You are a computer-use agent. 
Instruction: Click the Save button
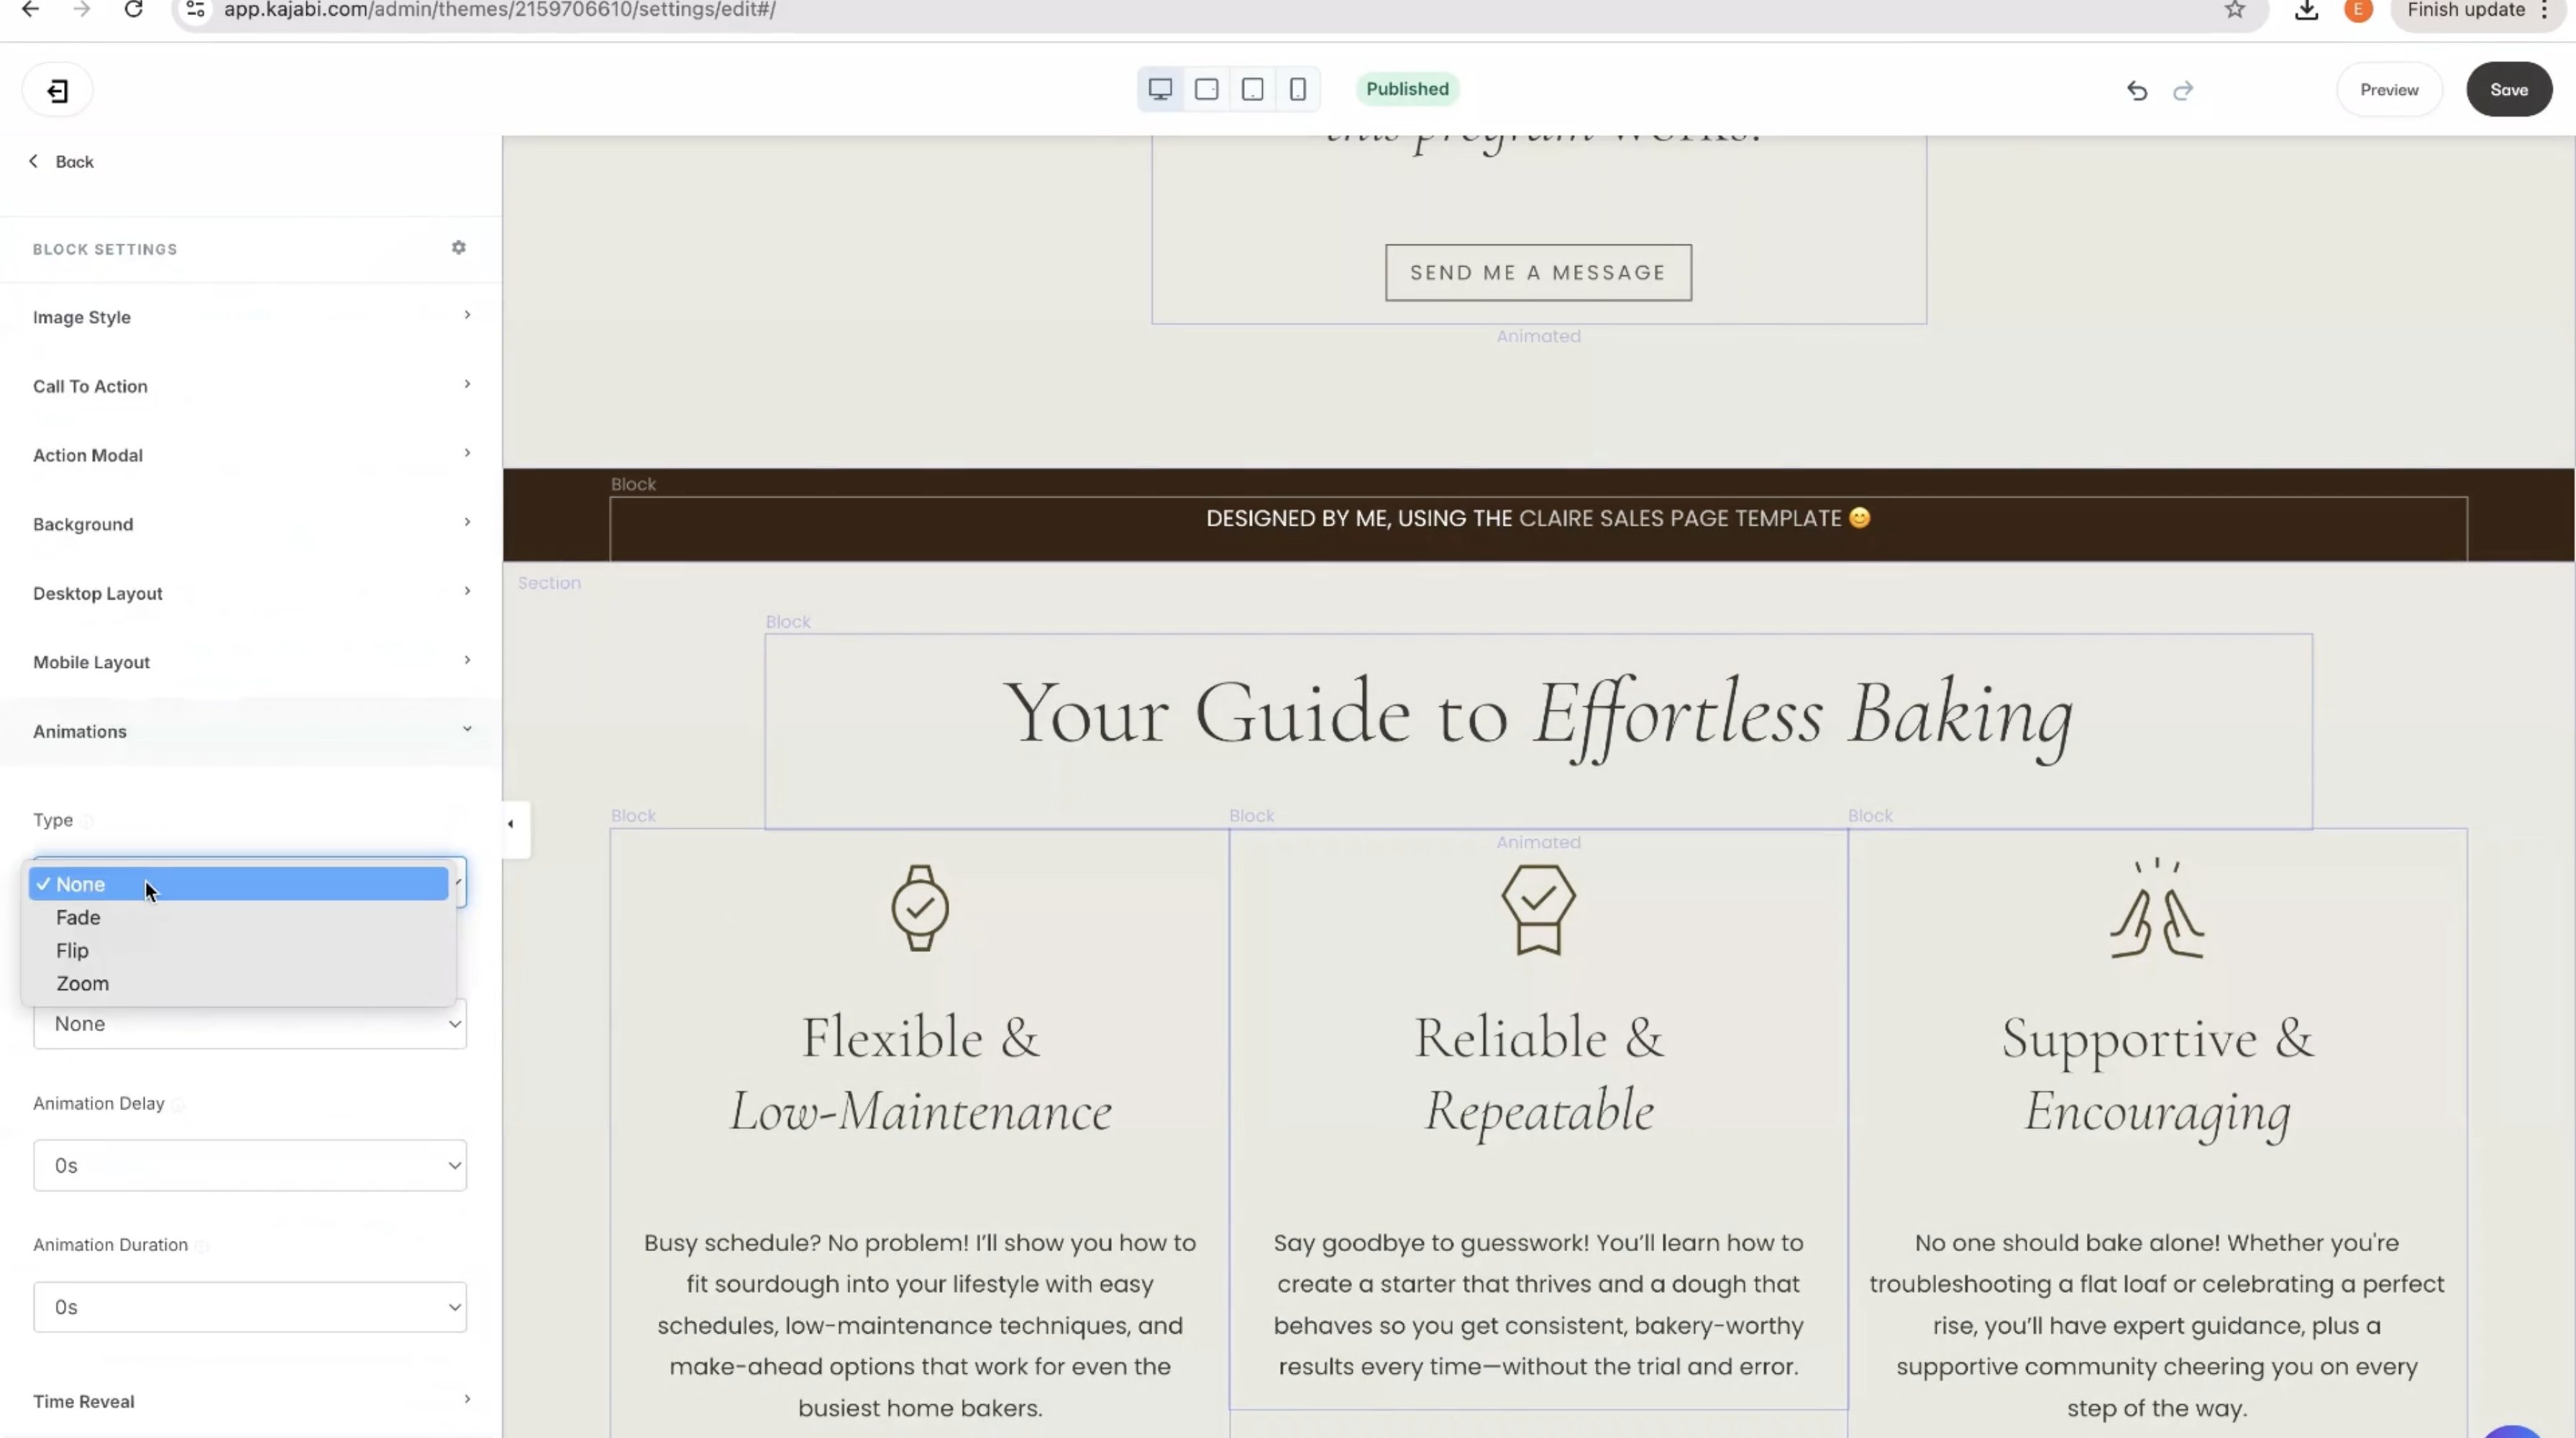tap(2508, 90)
